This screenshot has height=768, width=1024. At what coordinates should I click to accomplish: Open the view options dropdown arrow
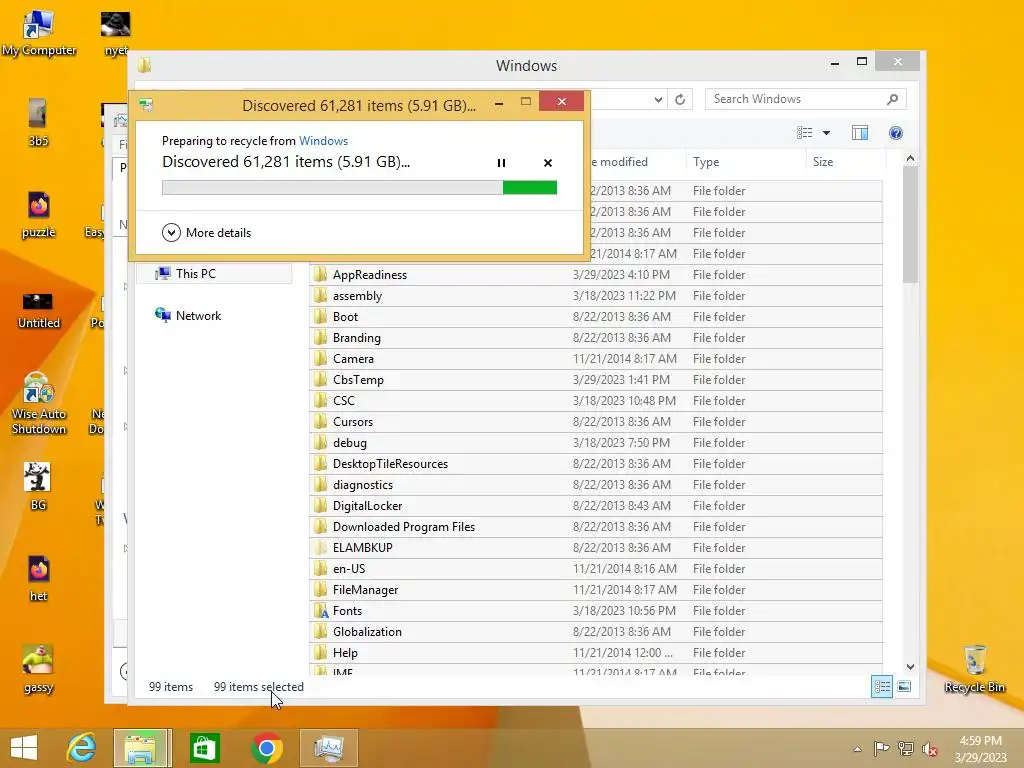pos(826,133)
